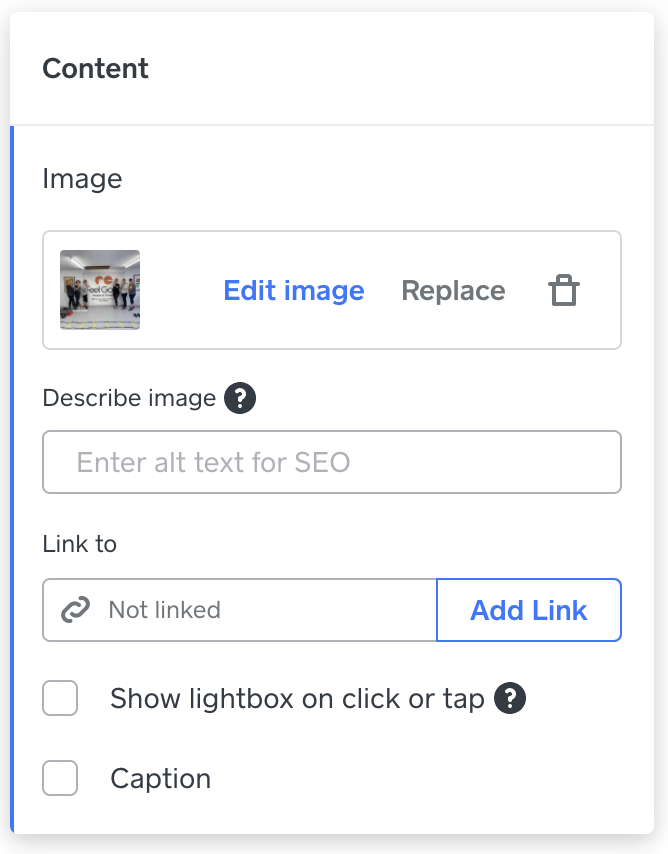Click the question mark next to lightbox option
The width and height of the screenshot is (668, 854).
[510, 698]
